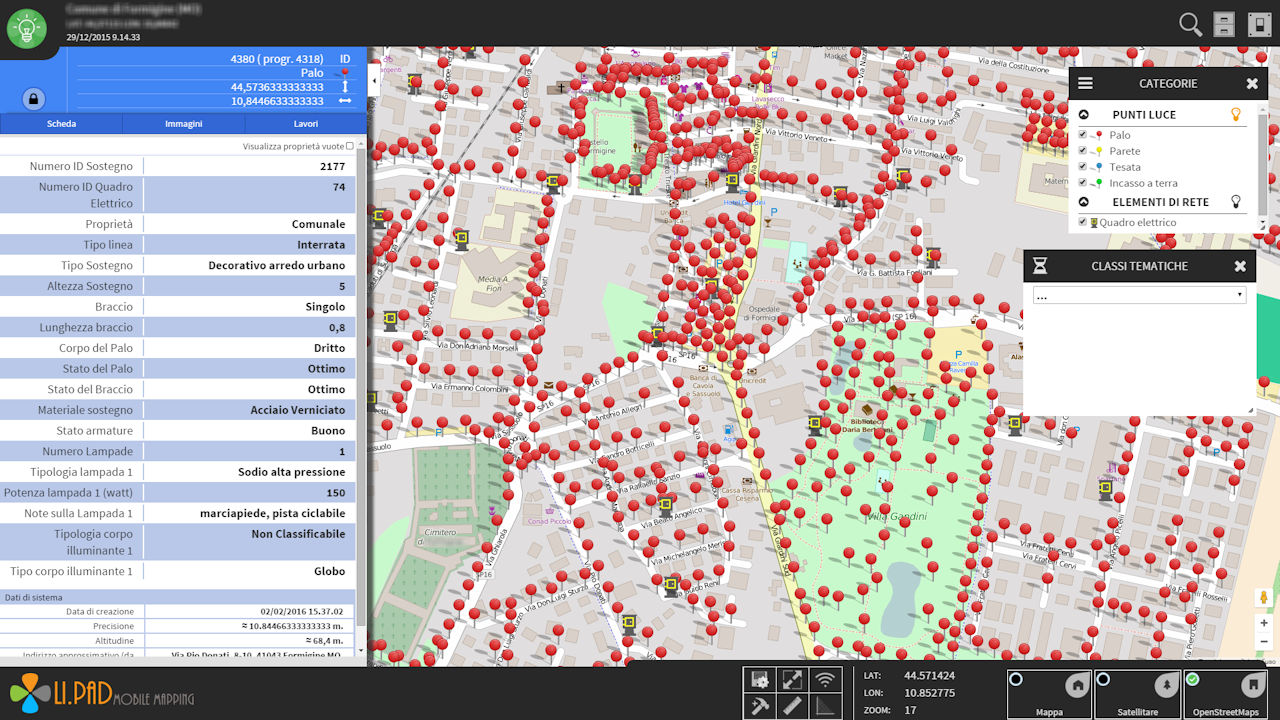Click the padlock lock icon
Viewport: 1280px width, 720px height.
pyautogui.click(x=34, y=99)
